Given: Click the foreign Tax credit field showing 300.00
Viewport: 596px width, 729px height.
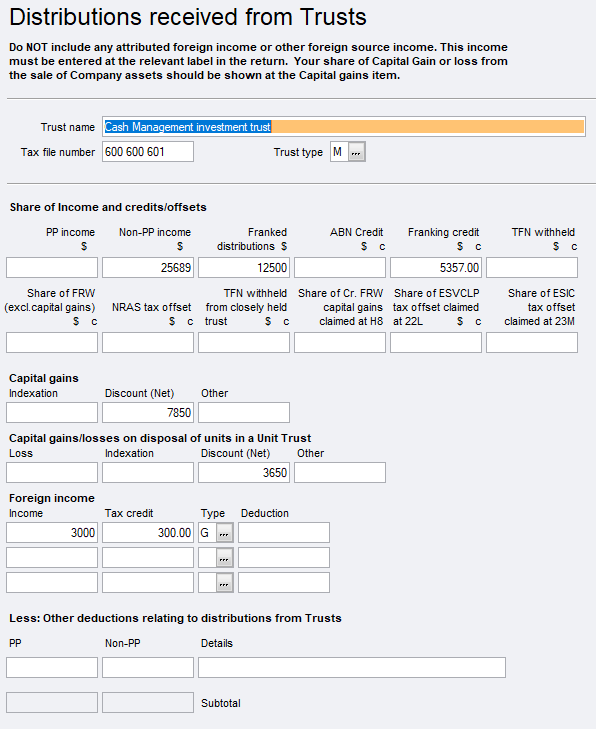Looking at the screenshot, I should [x=148, y=532].
